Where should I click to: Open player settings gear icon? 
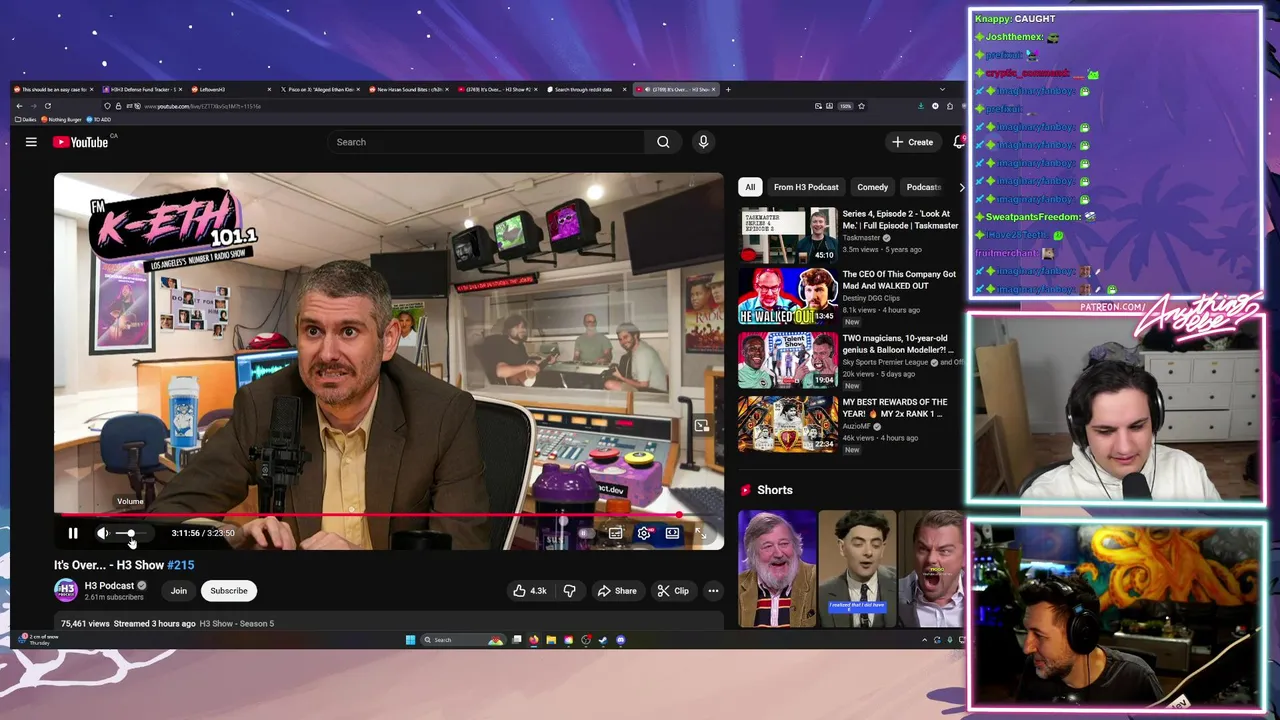(x=644, y=533)
